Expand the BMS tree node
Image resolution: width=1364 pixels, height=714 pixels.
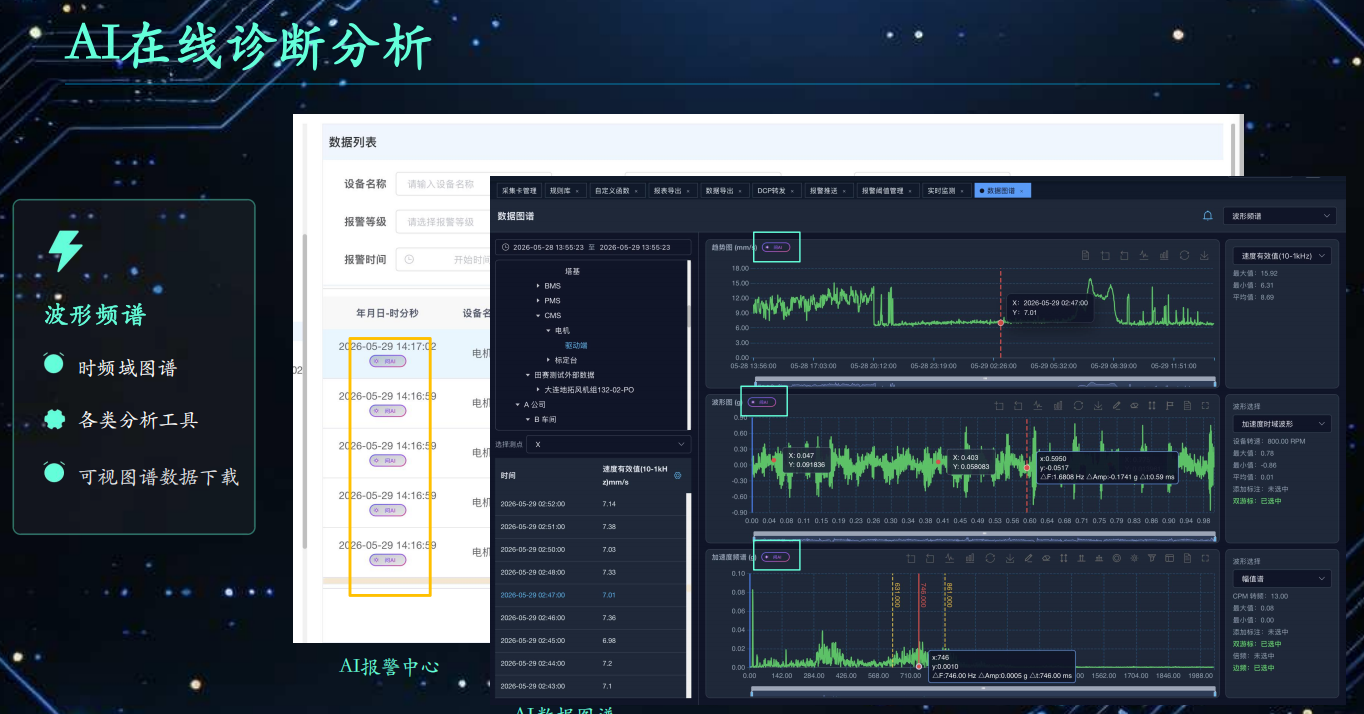pyautogui.click(x=538, y=286)
